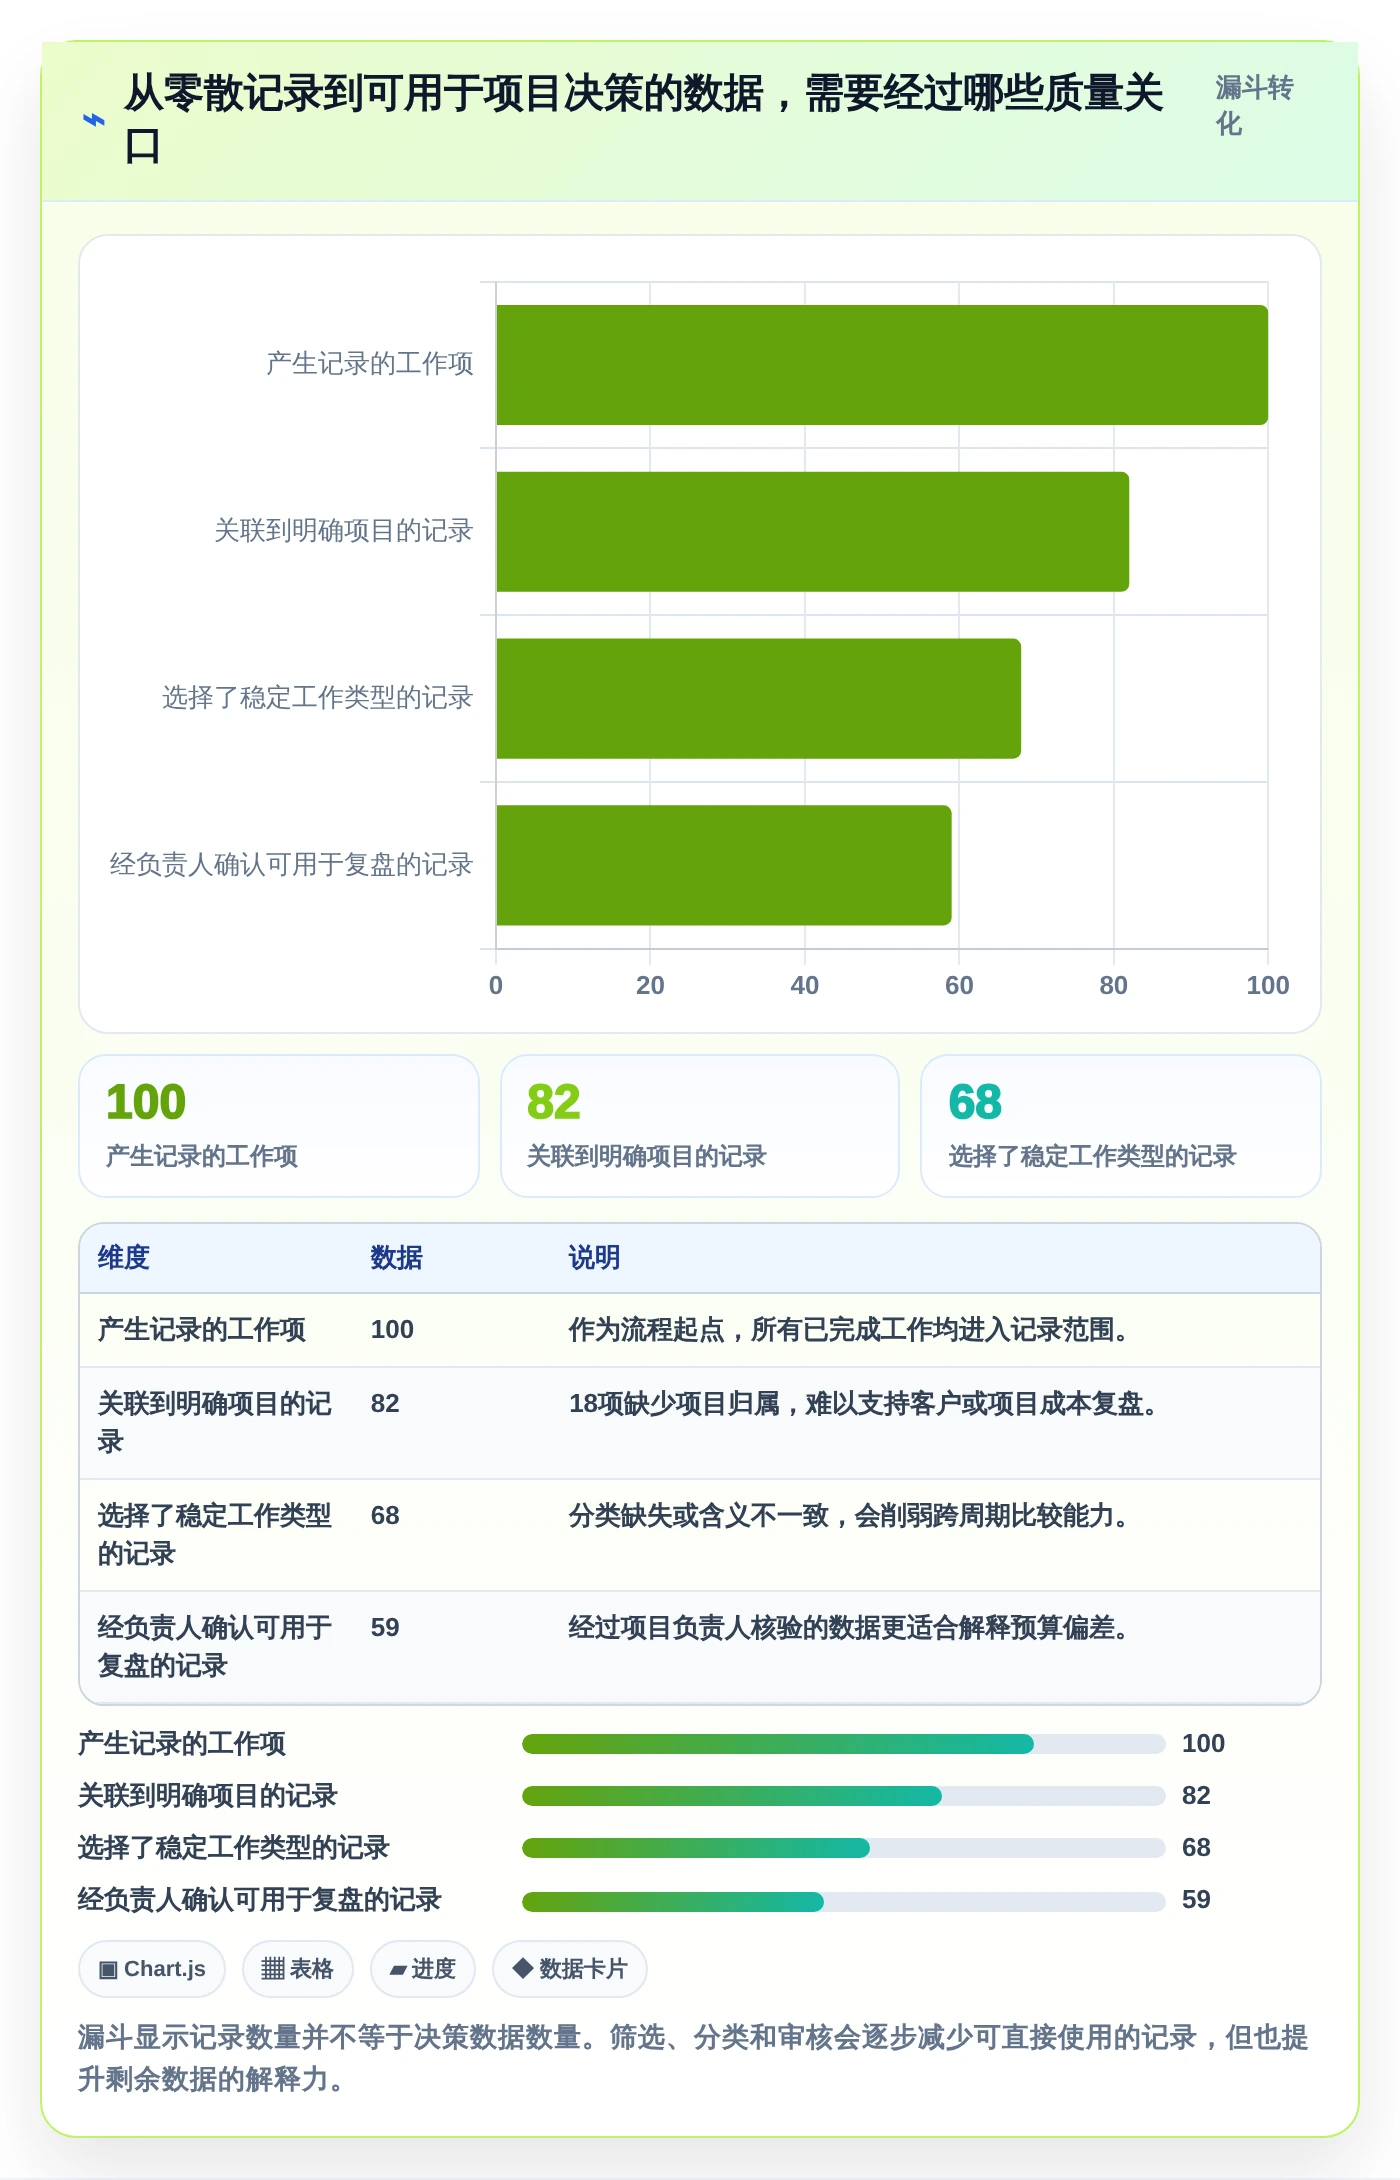1400x2180 pixels.
Task: Click the 数据 column header
Action: coord(397,1257)
